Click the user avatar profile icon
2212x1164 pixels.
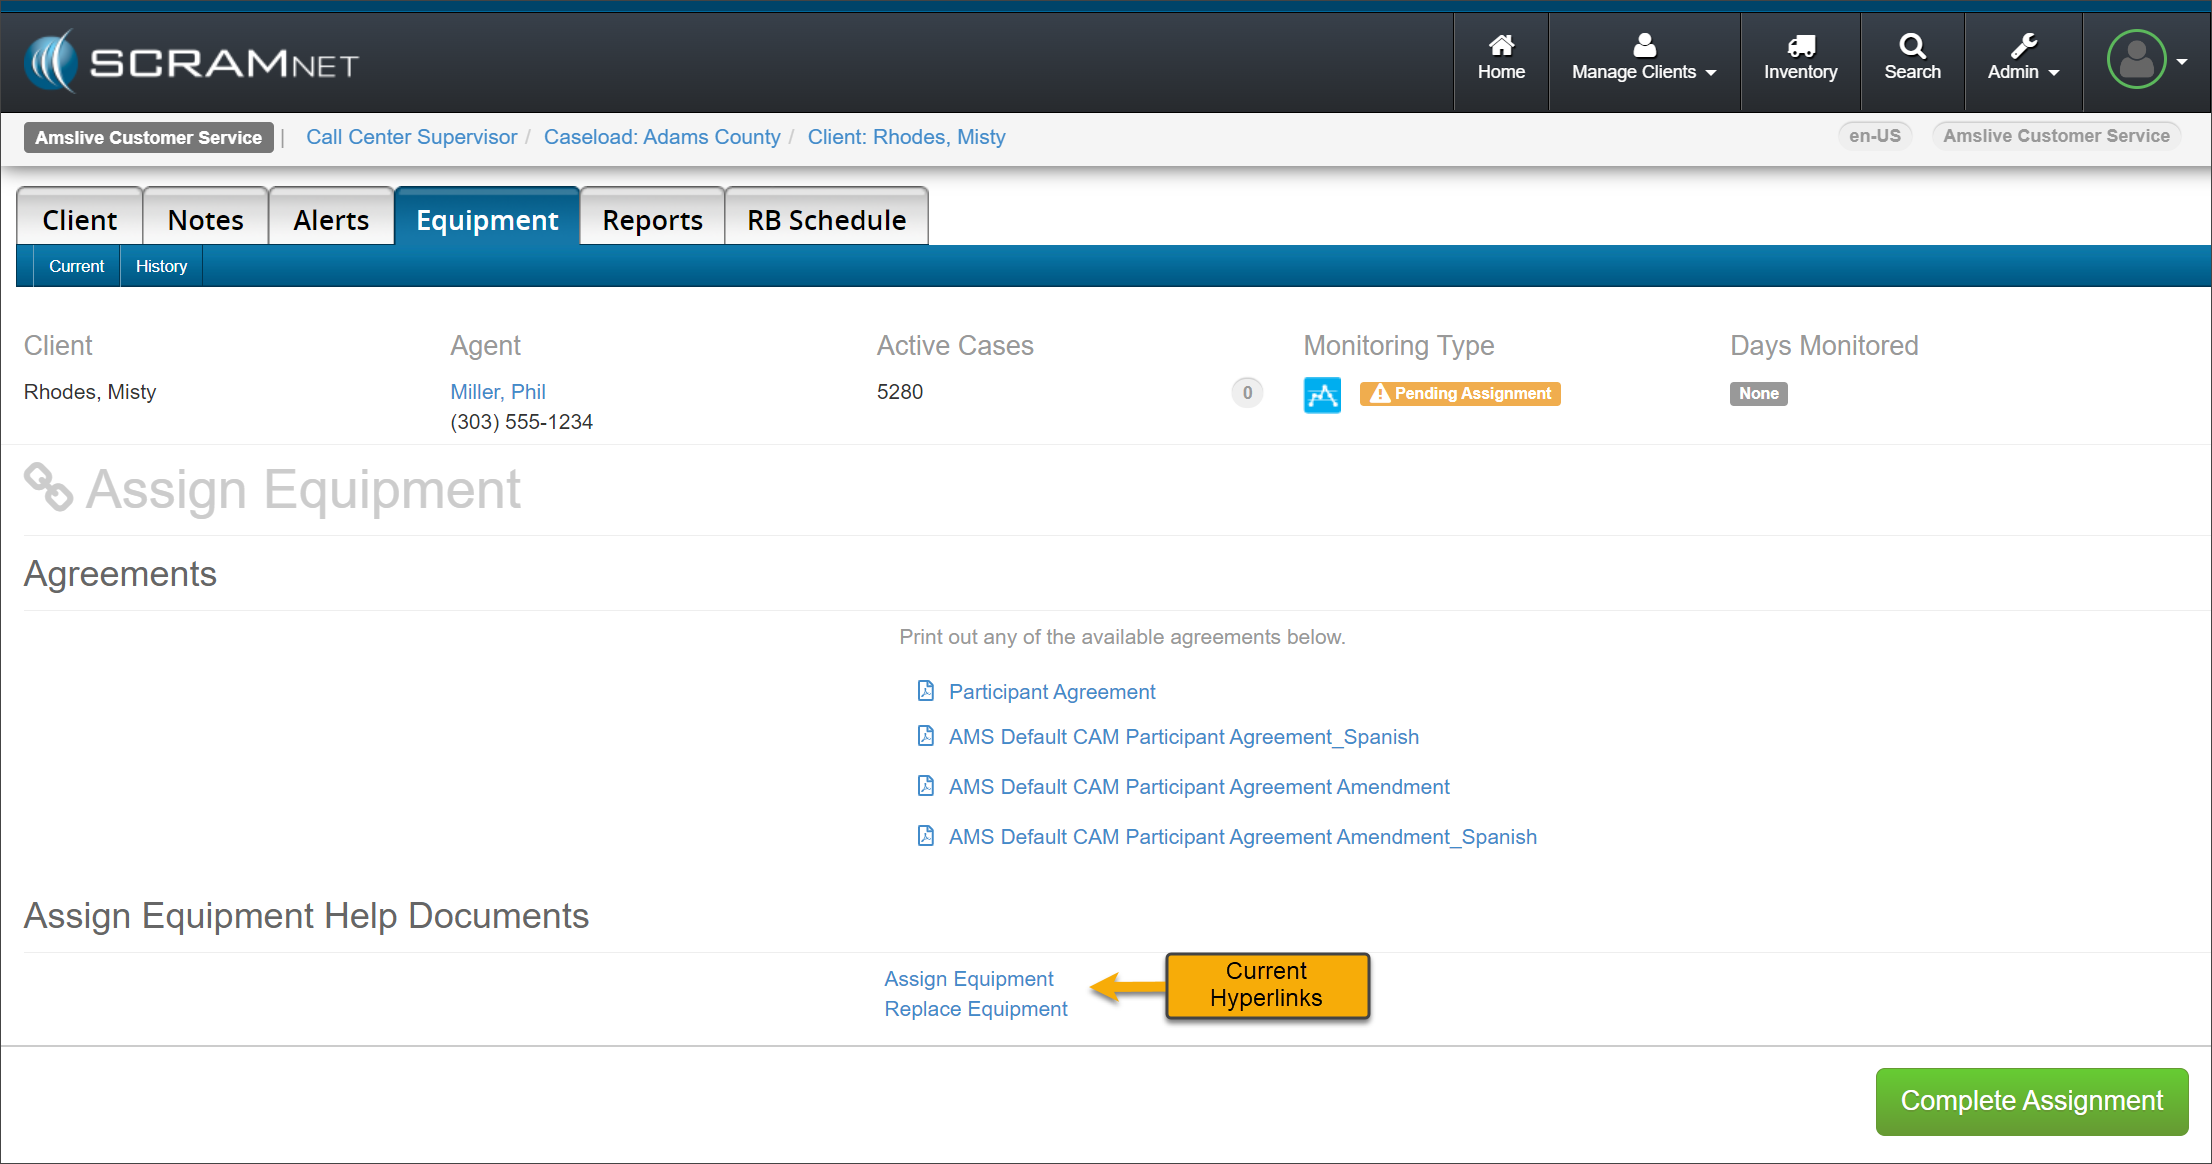pyautogui.click(x=2135, y=61)
